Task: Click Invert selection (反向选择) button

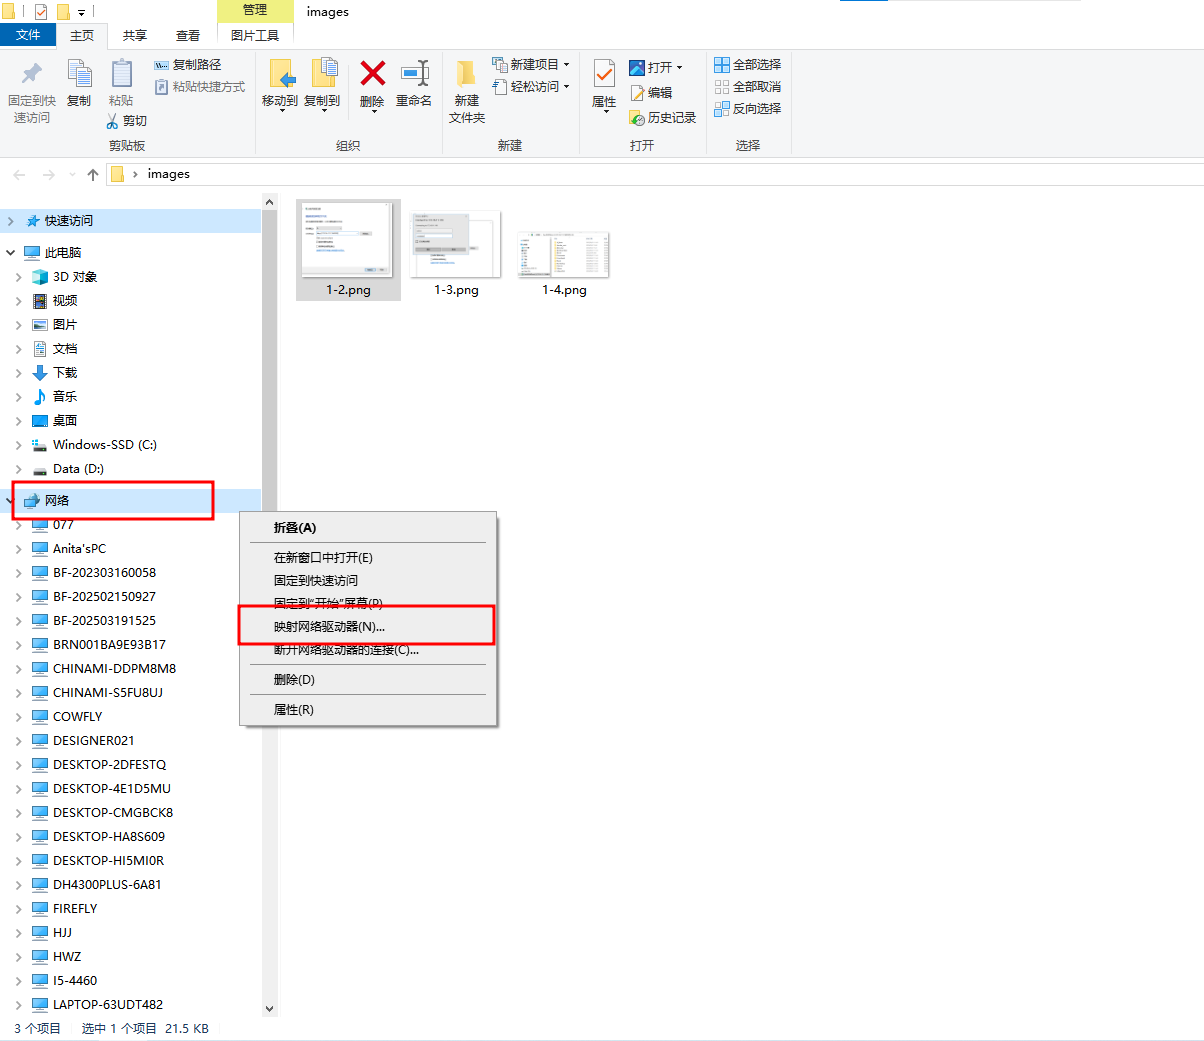Action: click(x=747, y=108)
